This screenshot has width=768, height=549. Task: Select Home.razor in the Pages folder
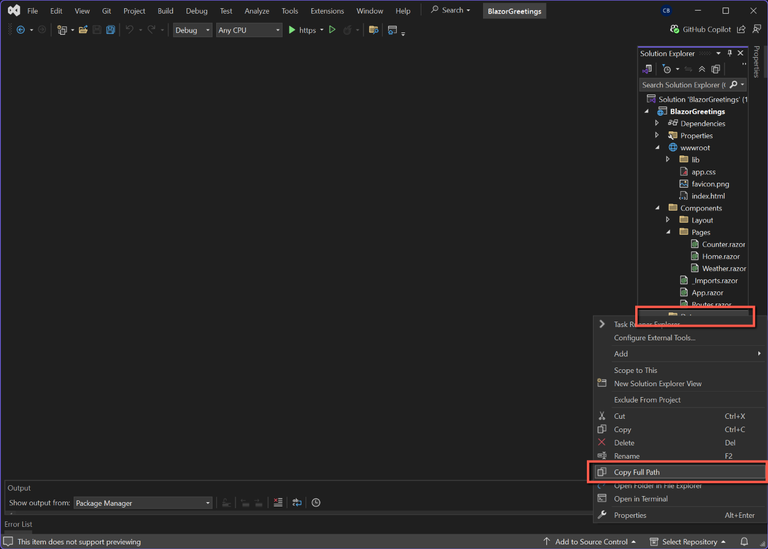point(720,256)
